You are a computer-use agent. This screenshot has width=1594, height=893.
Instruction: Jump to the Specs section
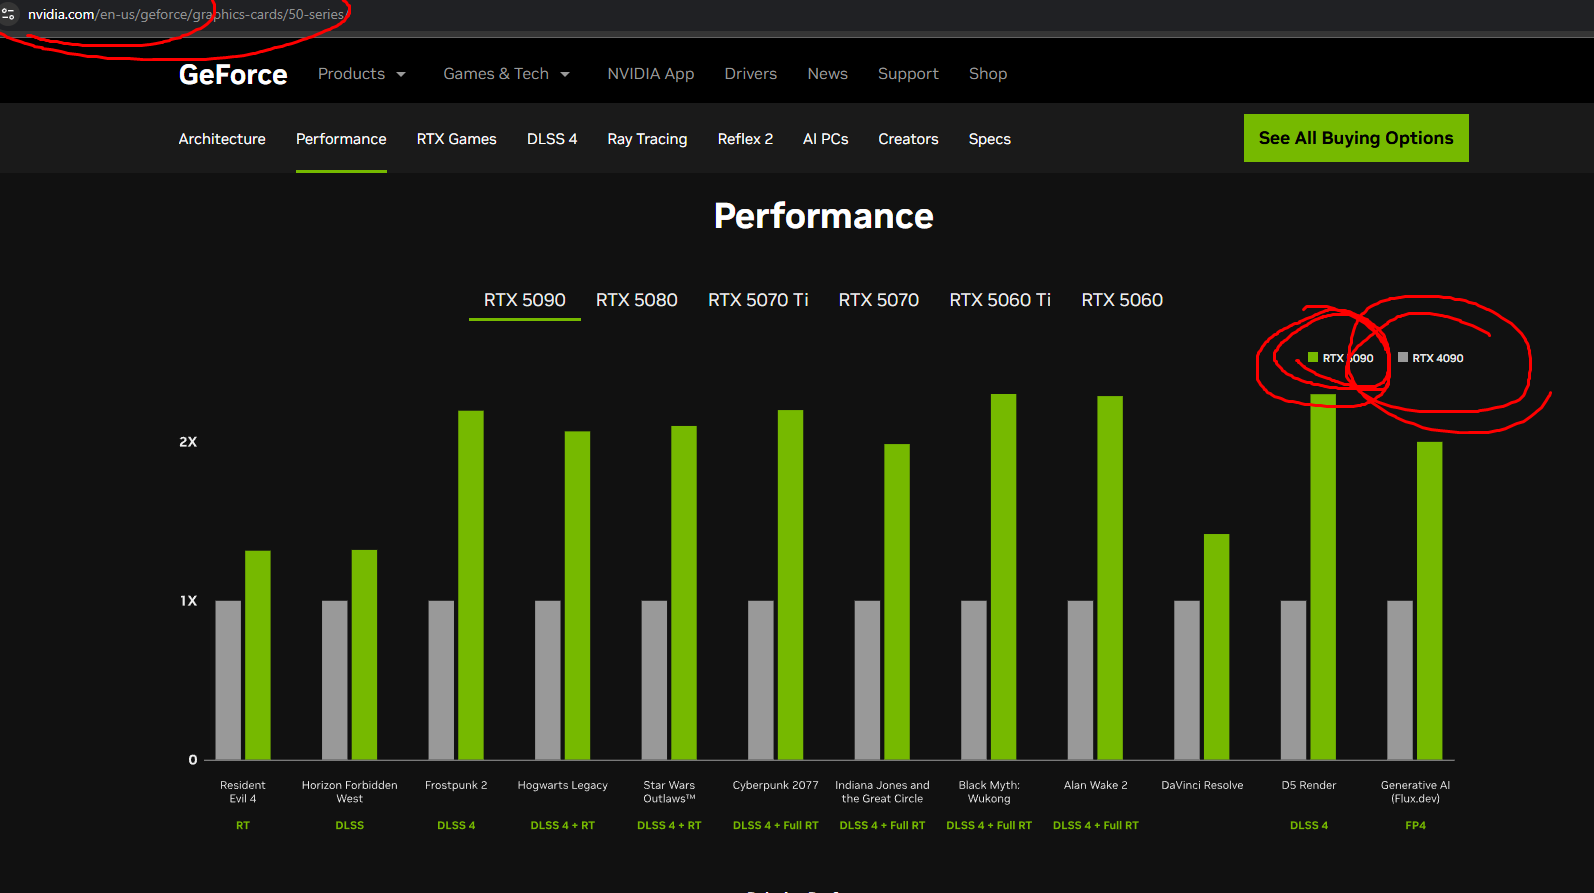pyautogui.click(x=990, y=139)
